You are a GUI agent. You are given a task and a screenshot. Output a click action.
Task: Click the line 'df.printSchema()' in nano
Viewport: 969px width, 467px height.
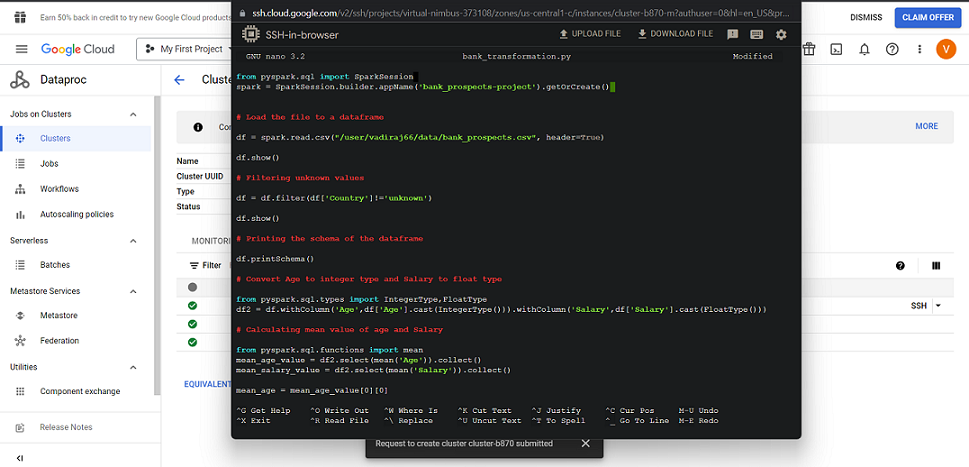pos(275,259)
